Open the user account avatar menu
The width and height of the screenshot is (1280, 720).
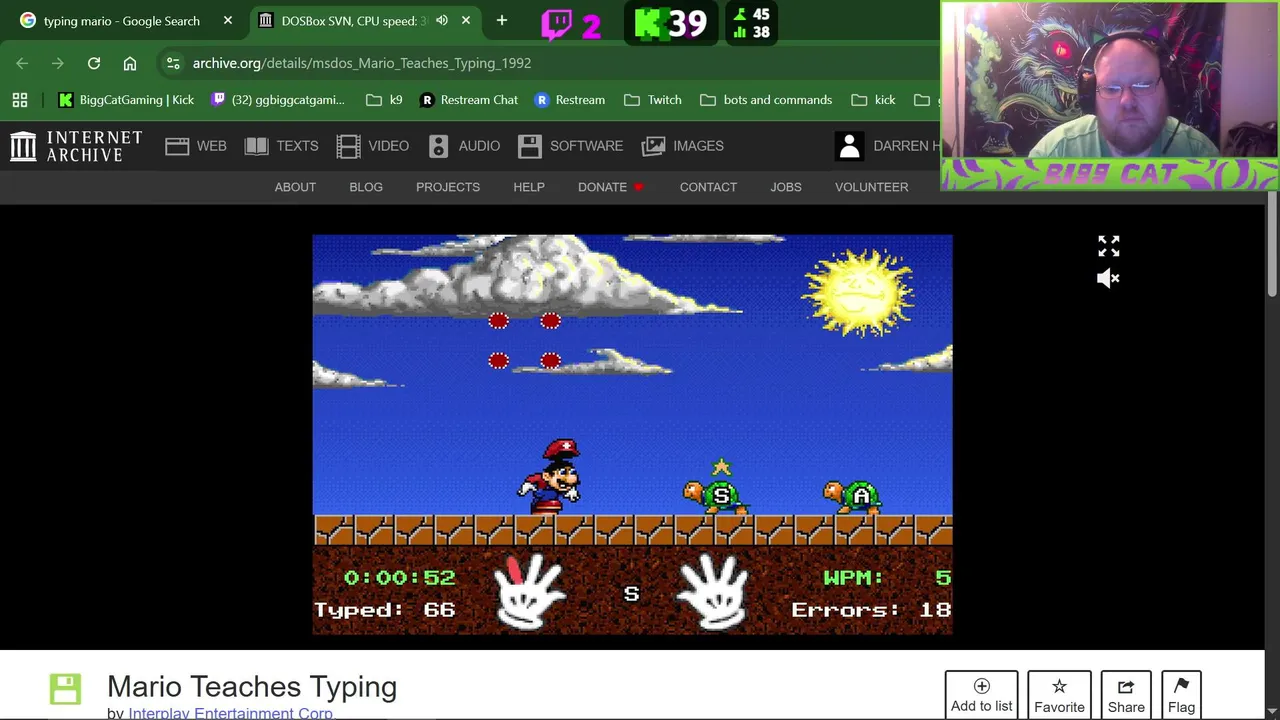point(850,146)
